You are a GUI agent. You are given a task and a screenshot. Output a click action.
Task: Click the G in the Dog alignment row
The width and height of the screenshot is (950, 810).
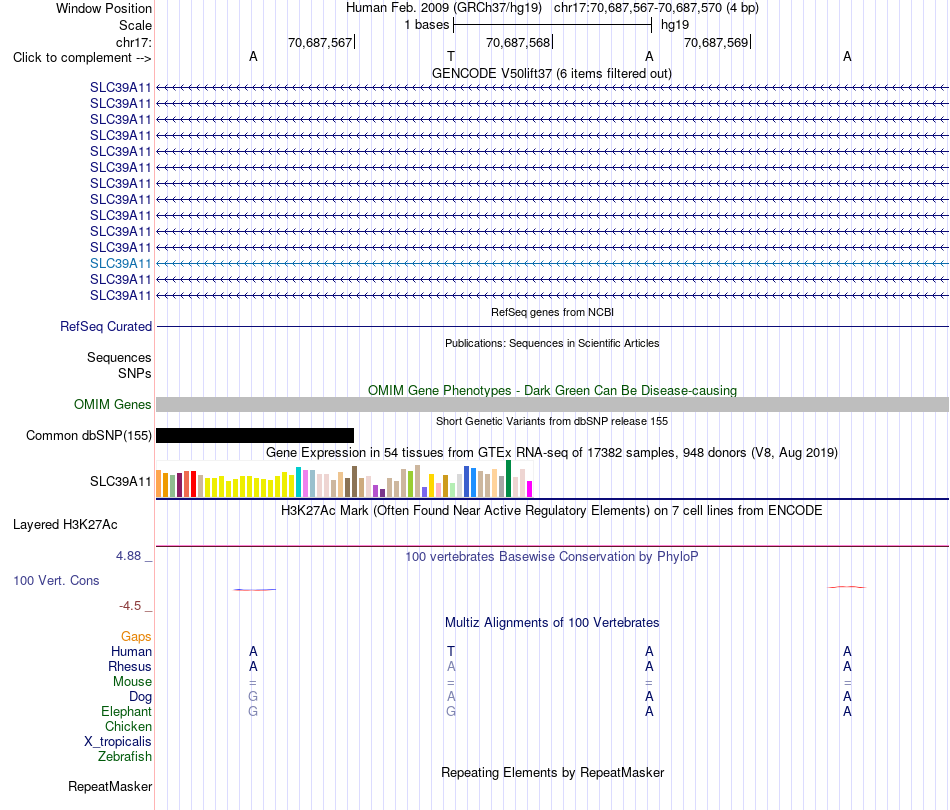[253, 697]
